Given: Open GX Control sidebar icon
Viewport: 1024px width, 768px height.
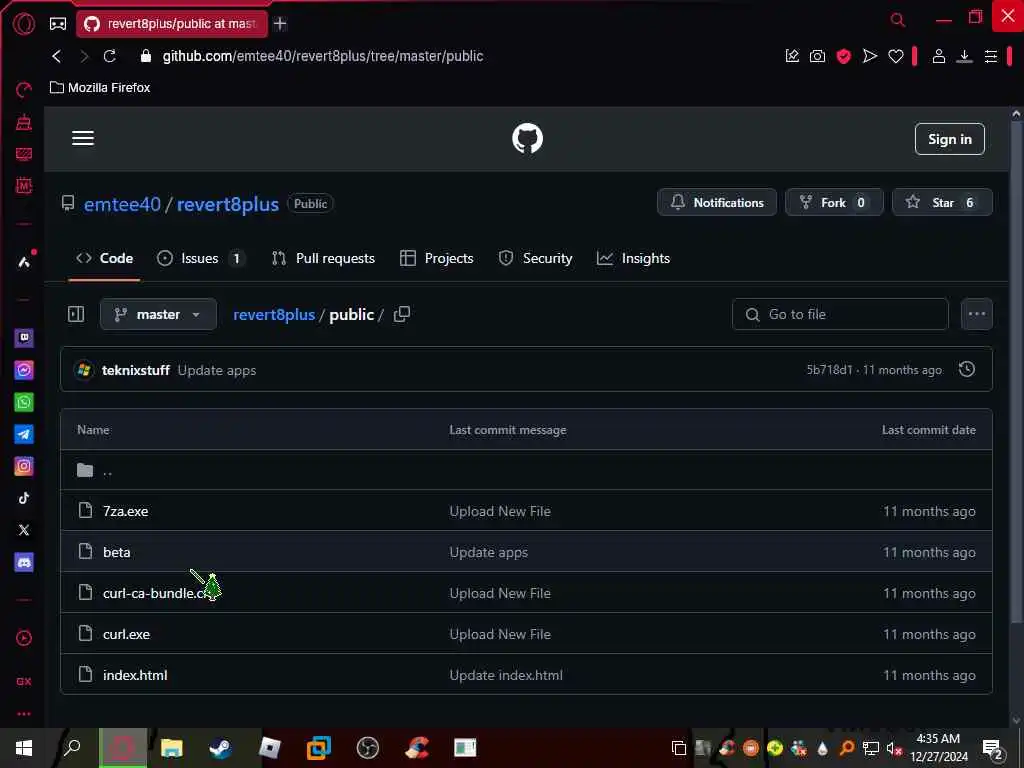Looking at the screenshot, I should (24, 89).
